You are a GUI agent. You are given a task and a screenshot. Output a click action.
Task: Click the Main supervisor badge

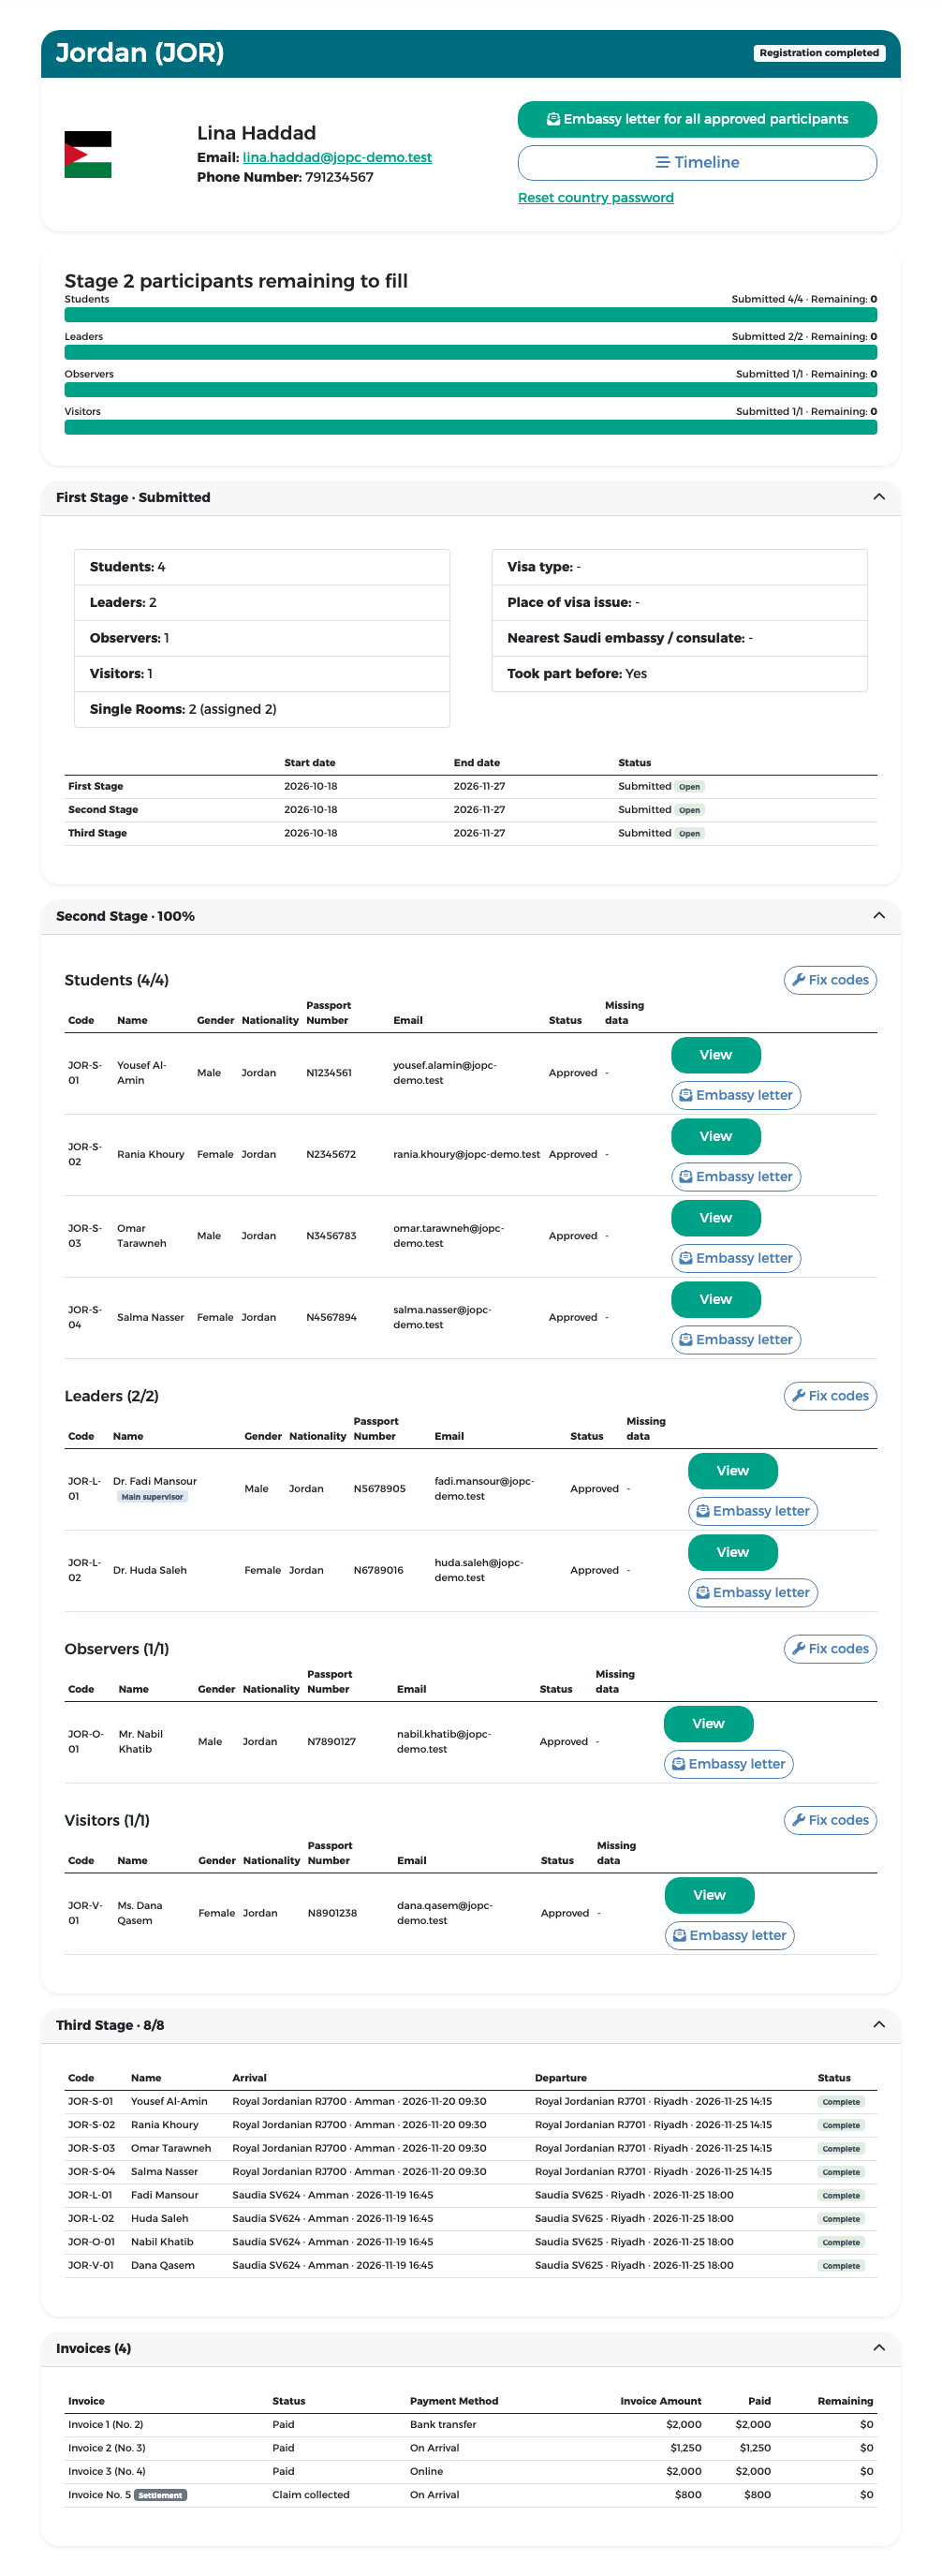click(152, 1497)
